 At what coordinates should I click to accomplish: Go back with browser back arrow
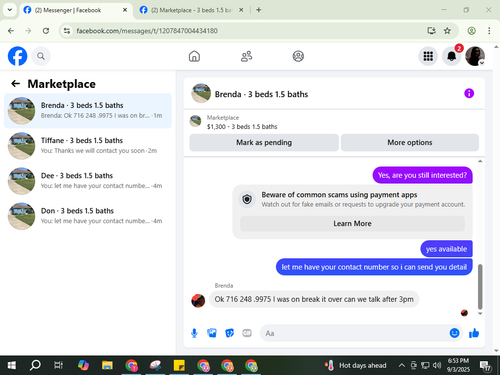coord(11,31)
